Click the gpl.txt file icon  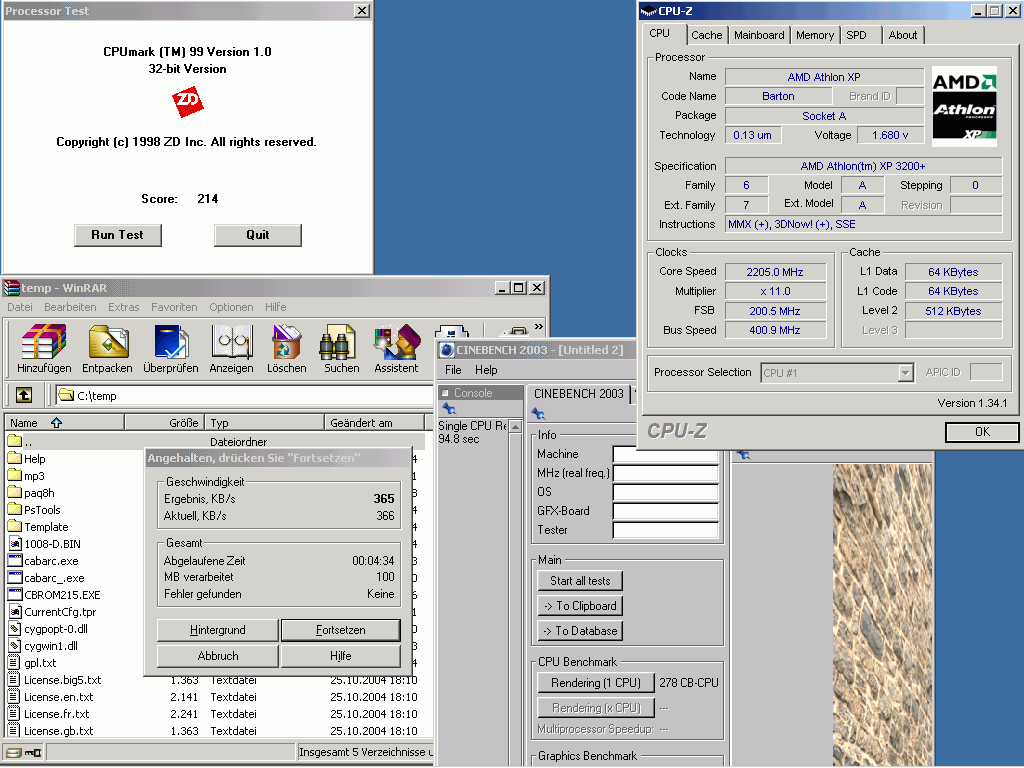tap(14, 662)
